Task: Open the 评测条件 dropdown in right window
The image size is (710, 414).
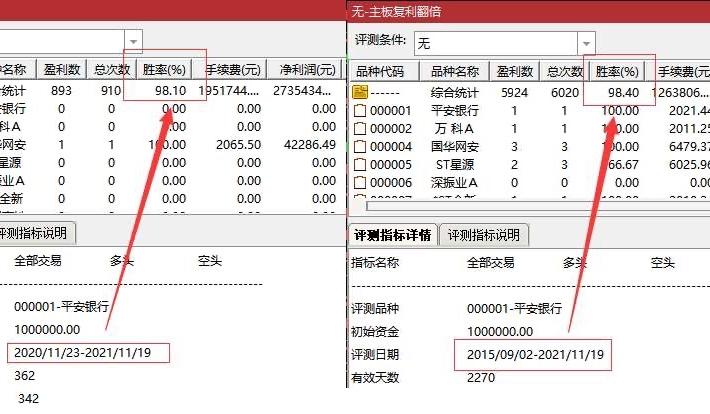Action: pos(587,43)
